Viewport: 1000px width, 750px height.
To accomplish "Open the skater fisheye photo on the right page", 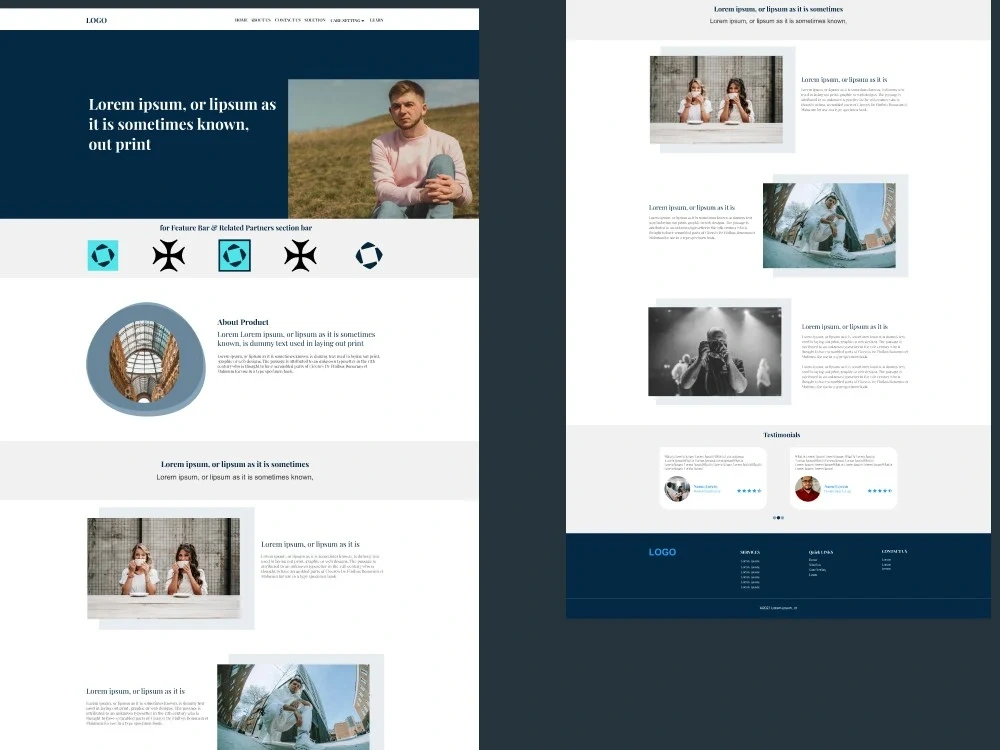I will click(x=829, y=225).
